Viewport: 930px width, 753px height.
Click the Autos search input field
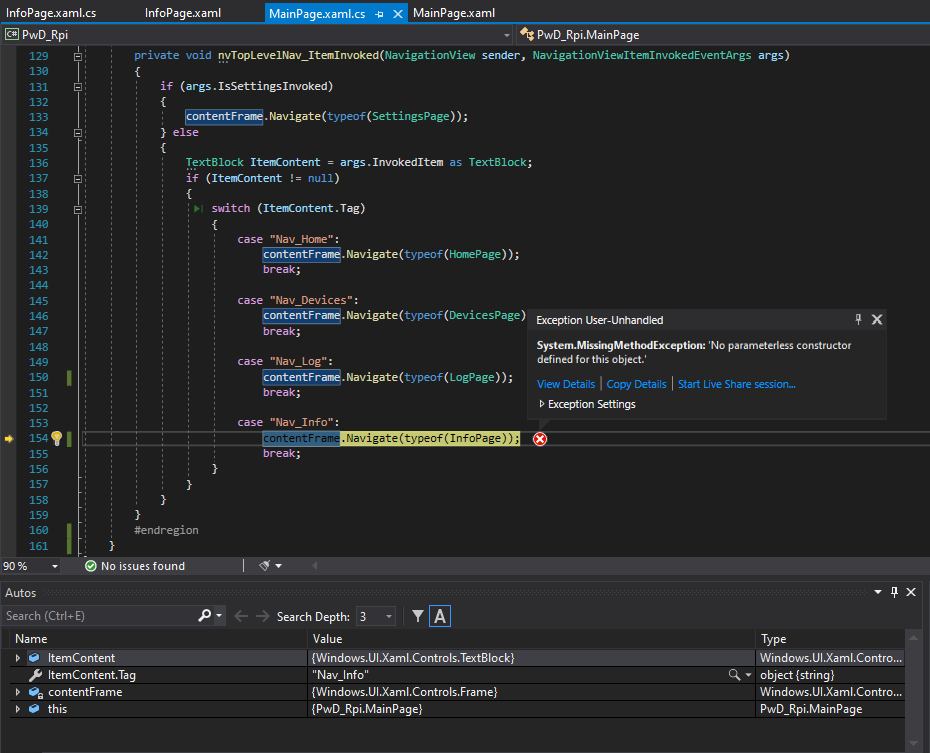point(100,616)
